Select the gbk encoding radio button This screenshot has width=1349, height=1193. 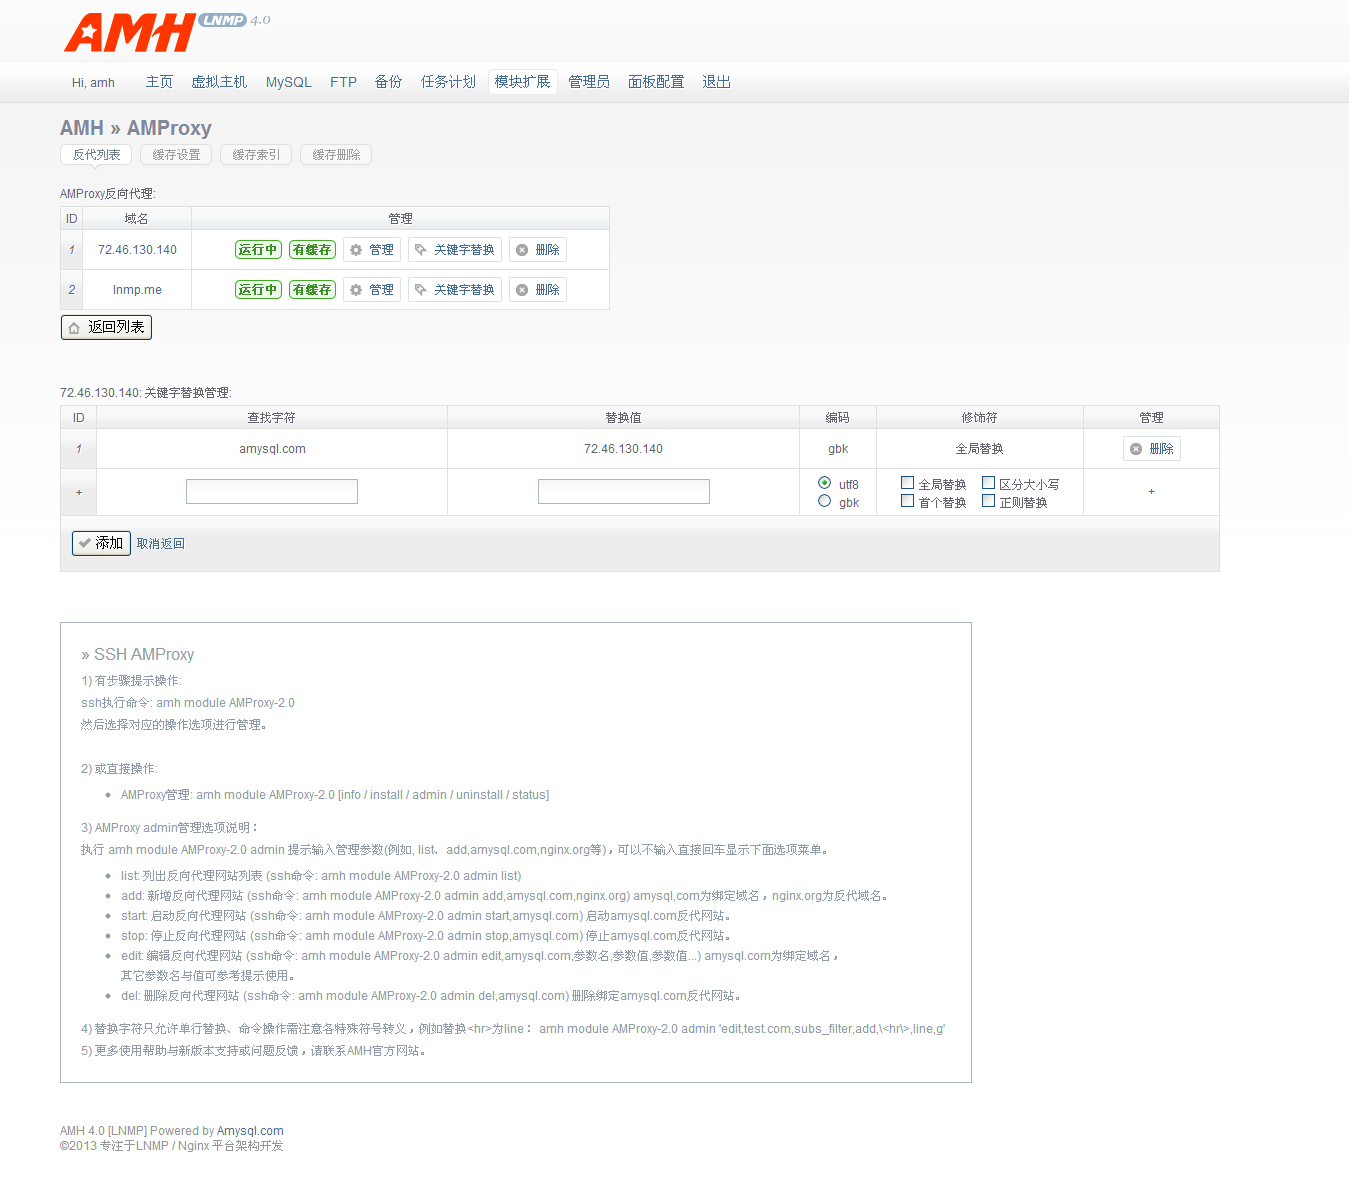click(825, 501)
